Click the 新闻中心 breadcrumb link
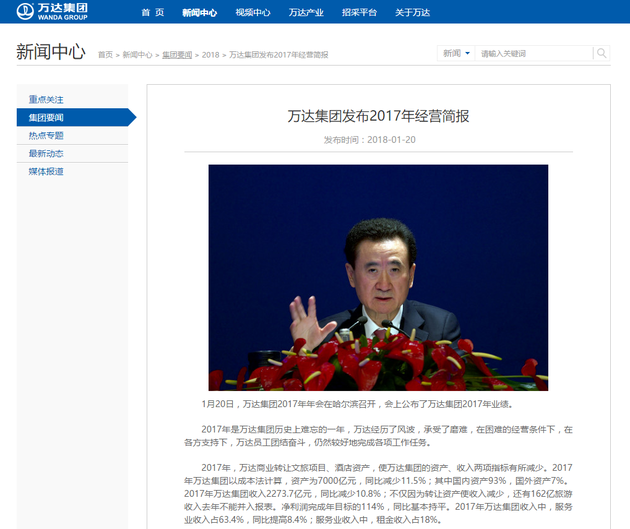 point(137,55)
